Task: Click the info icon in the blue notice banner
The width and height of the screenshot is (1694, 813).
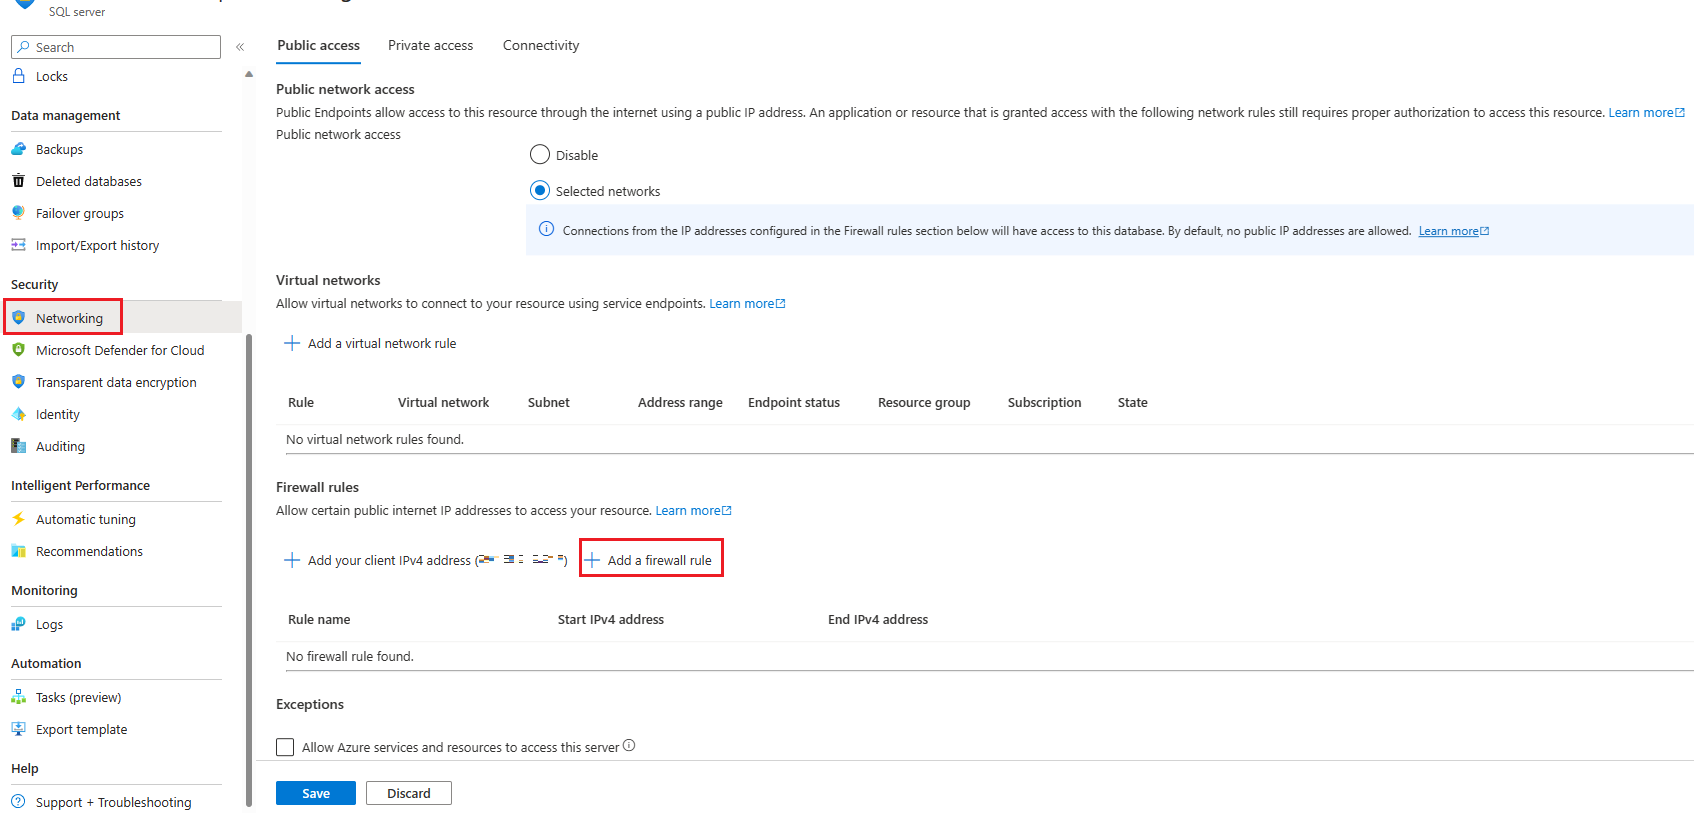Action: [x=547, y=229]
